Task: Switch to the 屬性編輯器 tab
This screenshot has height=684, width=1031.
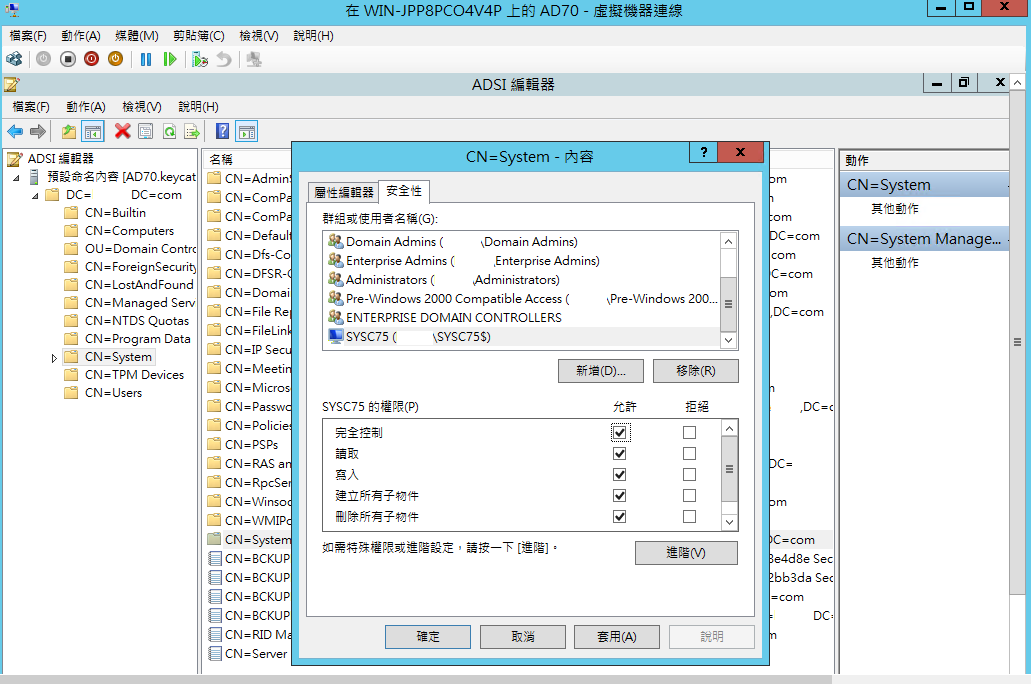Action: coord(344,193)
